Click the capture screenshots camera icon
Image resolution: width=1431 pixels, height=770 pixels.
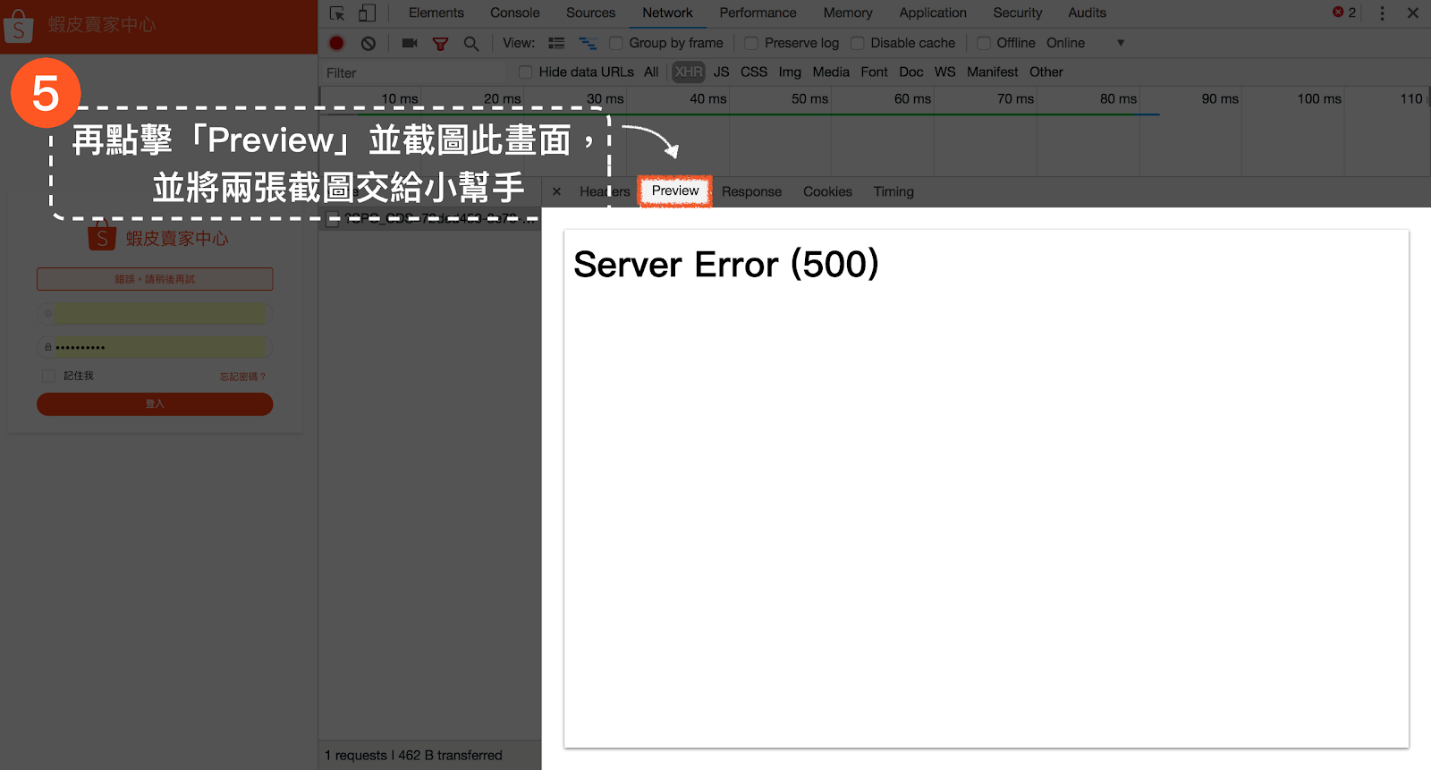409,43
